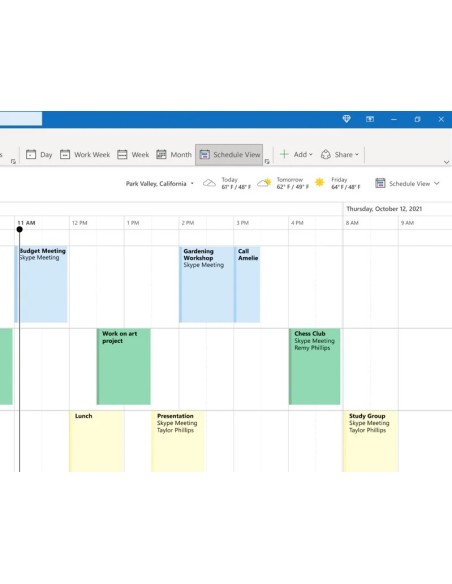Viewport: 452px width, 584px height.
Task: Open the Gardening Workshop event
Action: [x=207, y=284]
